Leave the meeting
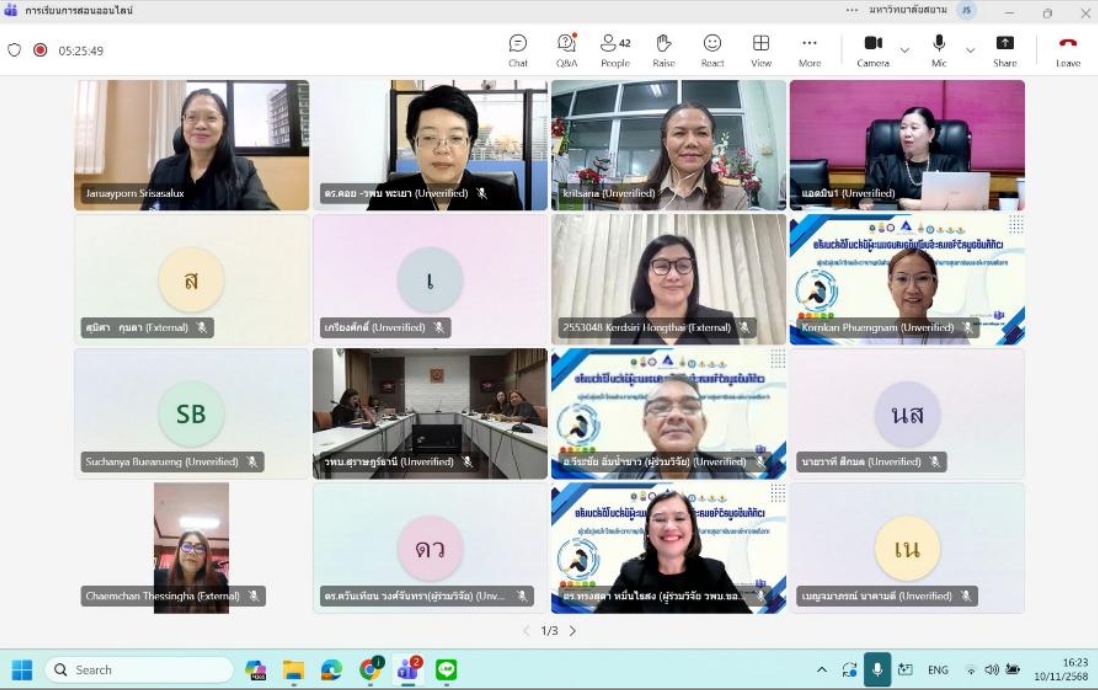This screenshot has height=690, width=1098. [x=1068, y=49]
